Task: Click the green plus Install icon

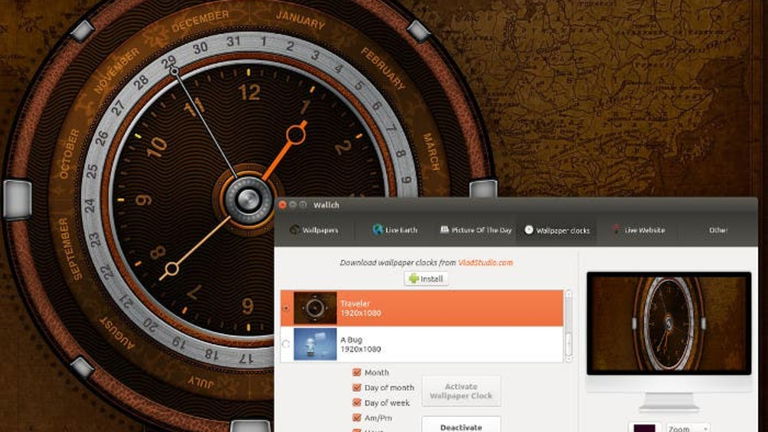Action: (x=414, y=279)
